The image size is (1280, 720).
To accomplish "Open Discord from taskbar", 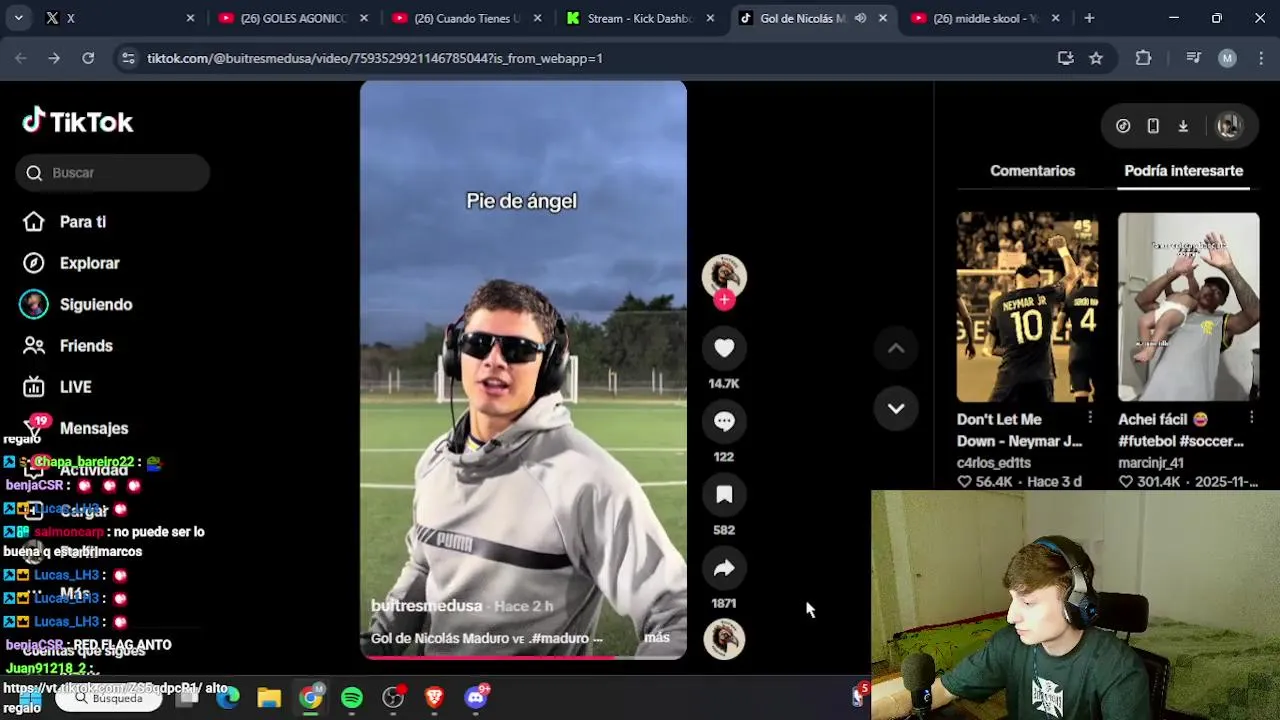I will tap(476, 697).
